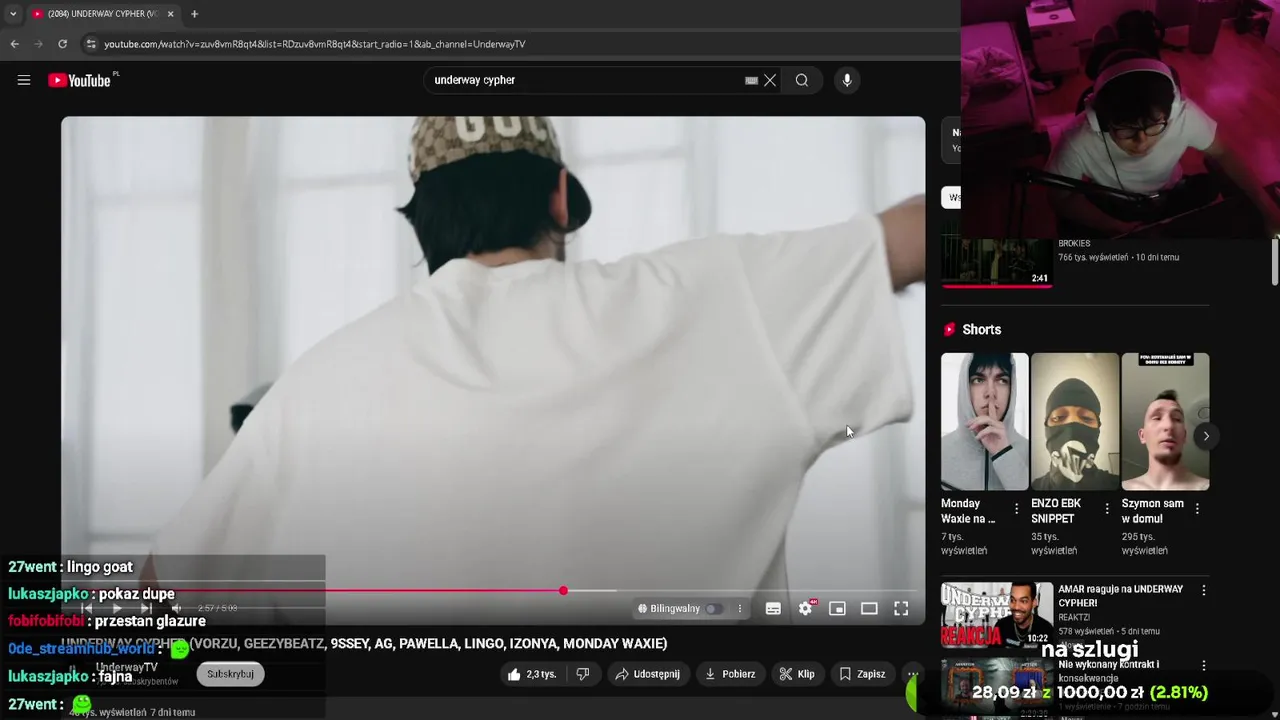1280x720 pixels.
Task: Skip to the next video
Action: (146, 608)
